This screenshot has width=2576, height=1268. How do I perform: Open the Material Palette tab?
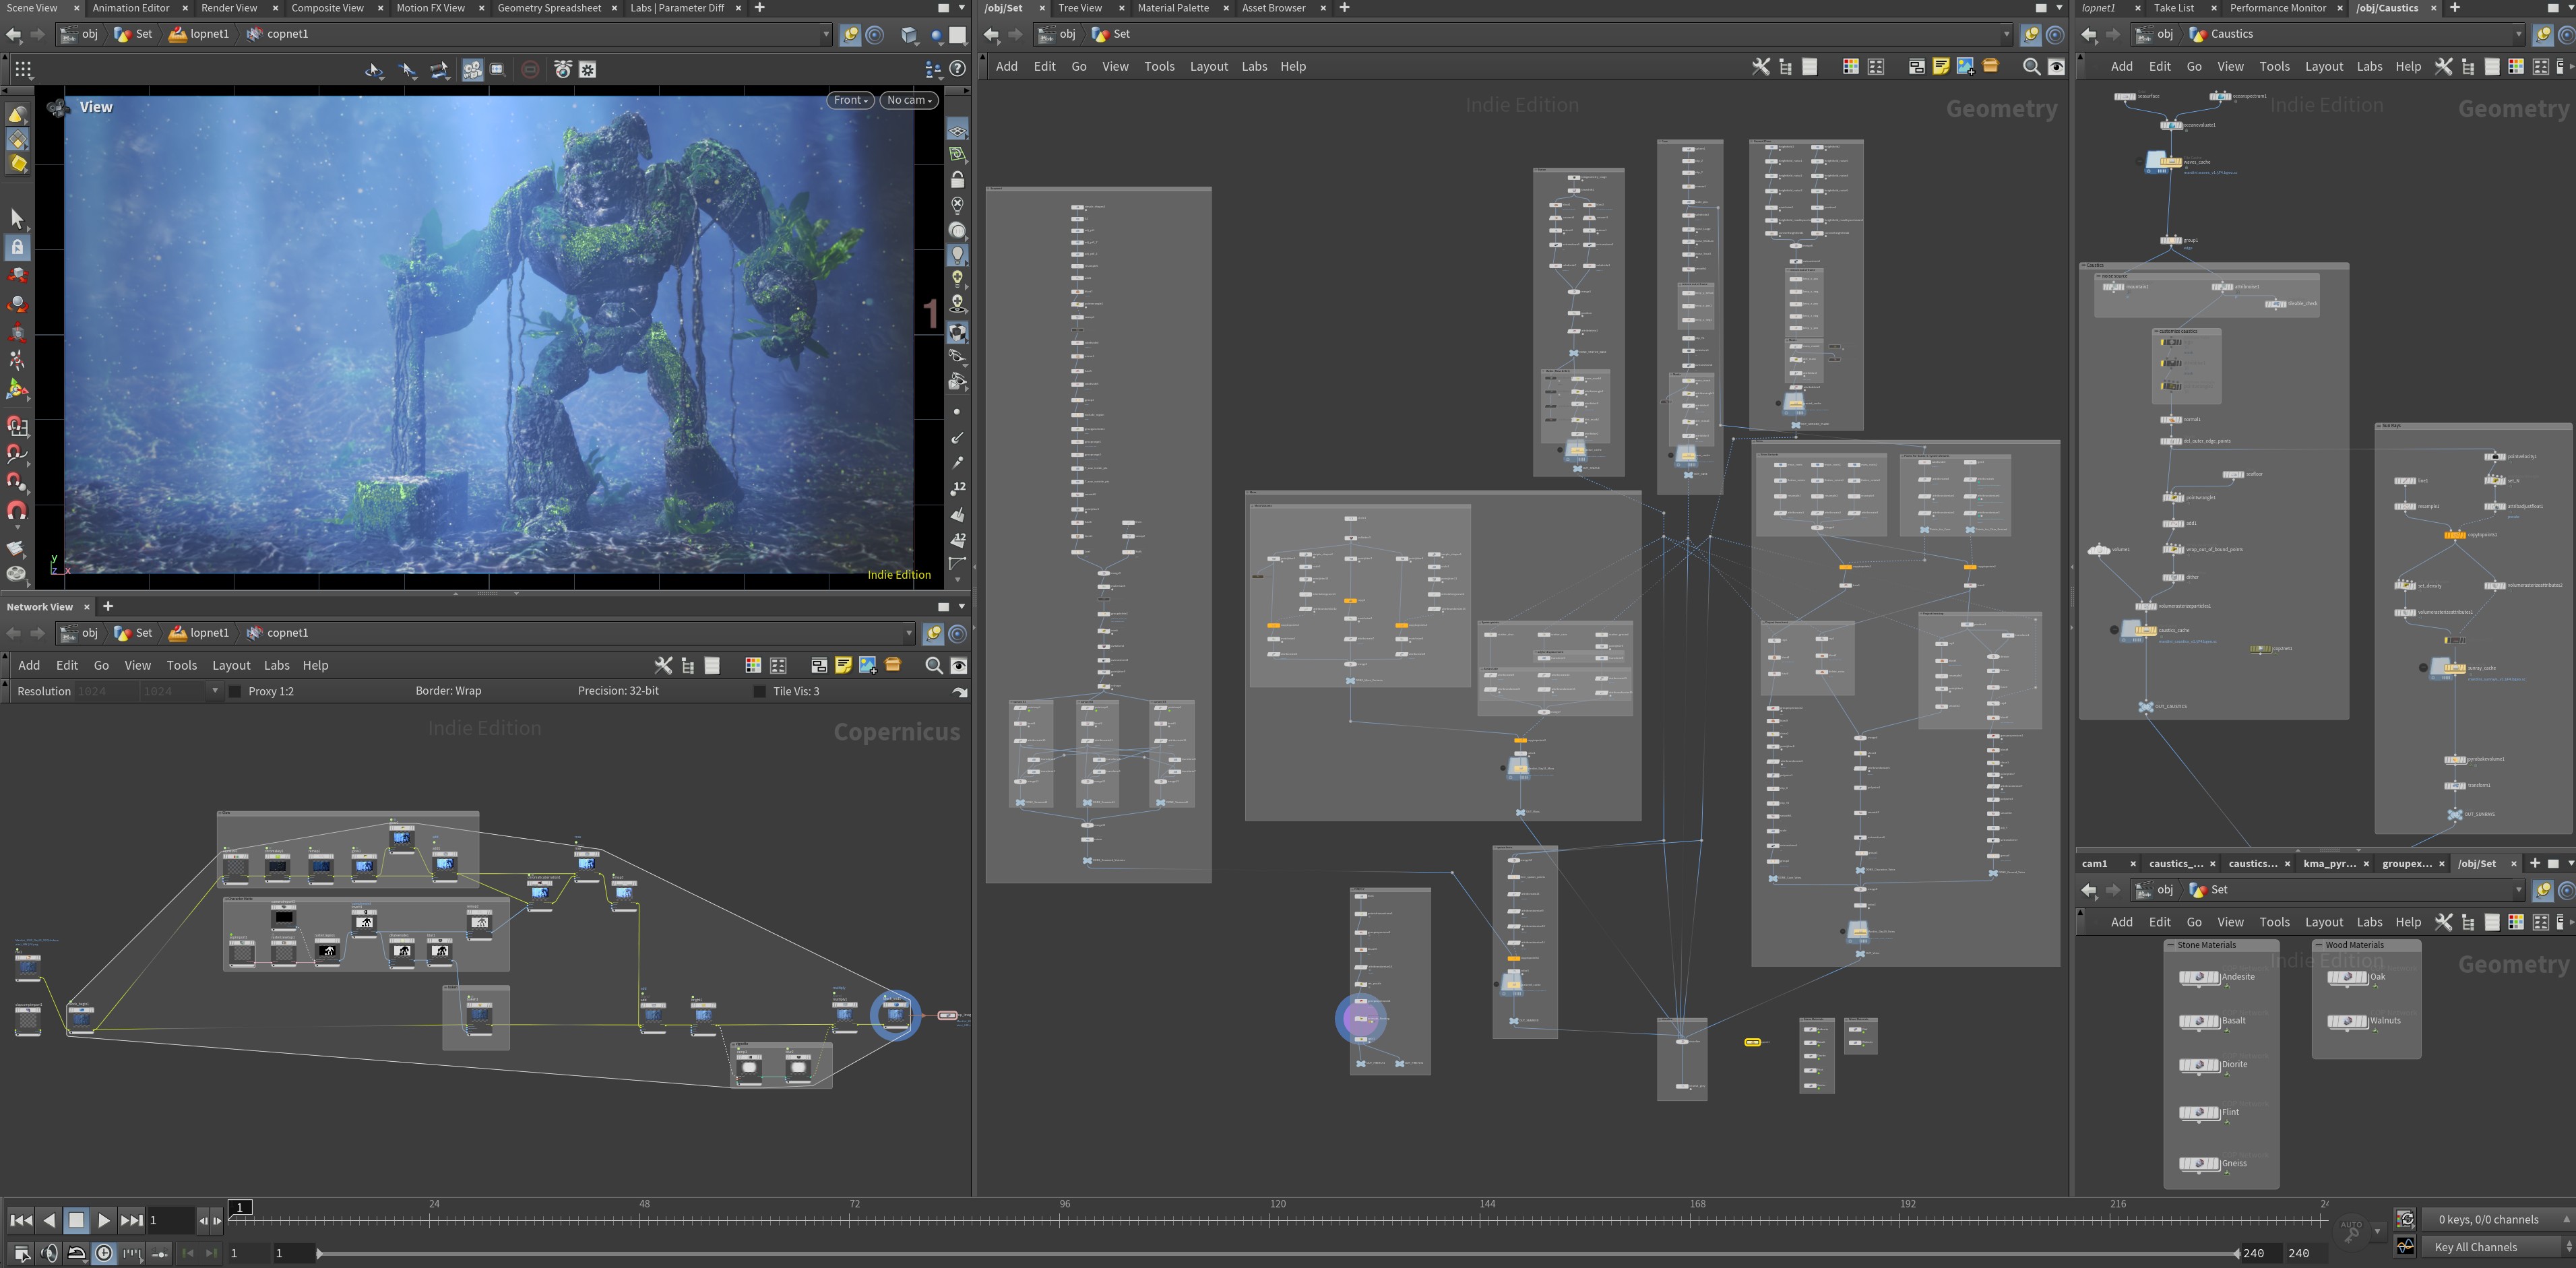click(1173, 8)
